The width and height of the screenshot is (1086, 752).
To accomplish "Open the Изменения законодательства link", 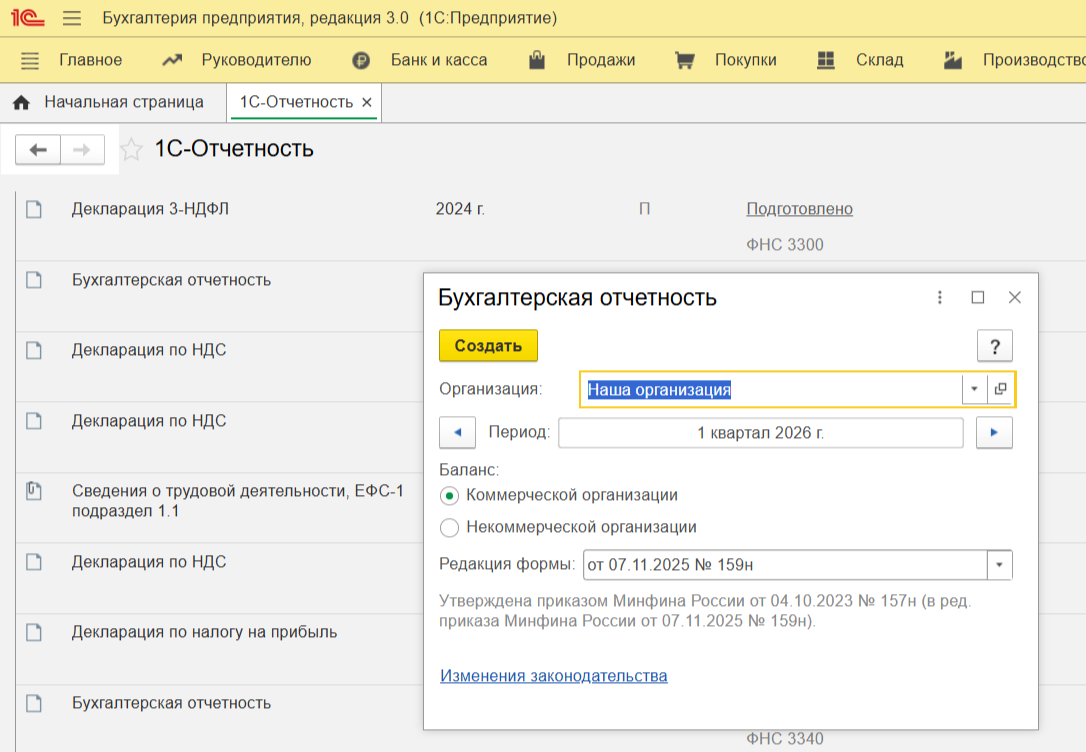I will 554,676.
